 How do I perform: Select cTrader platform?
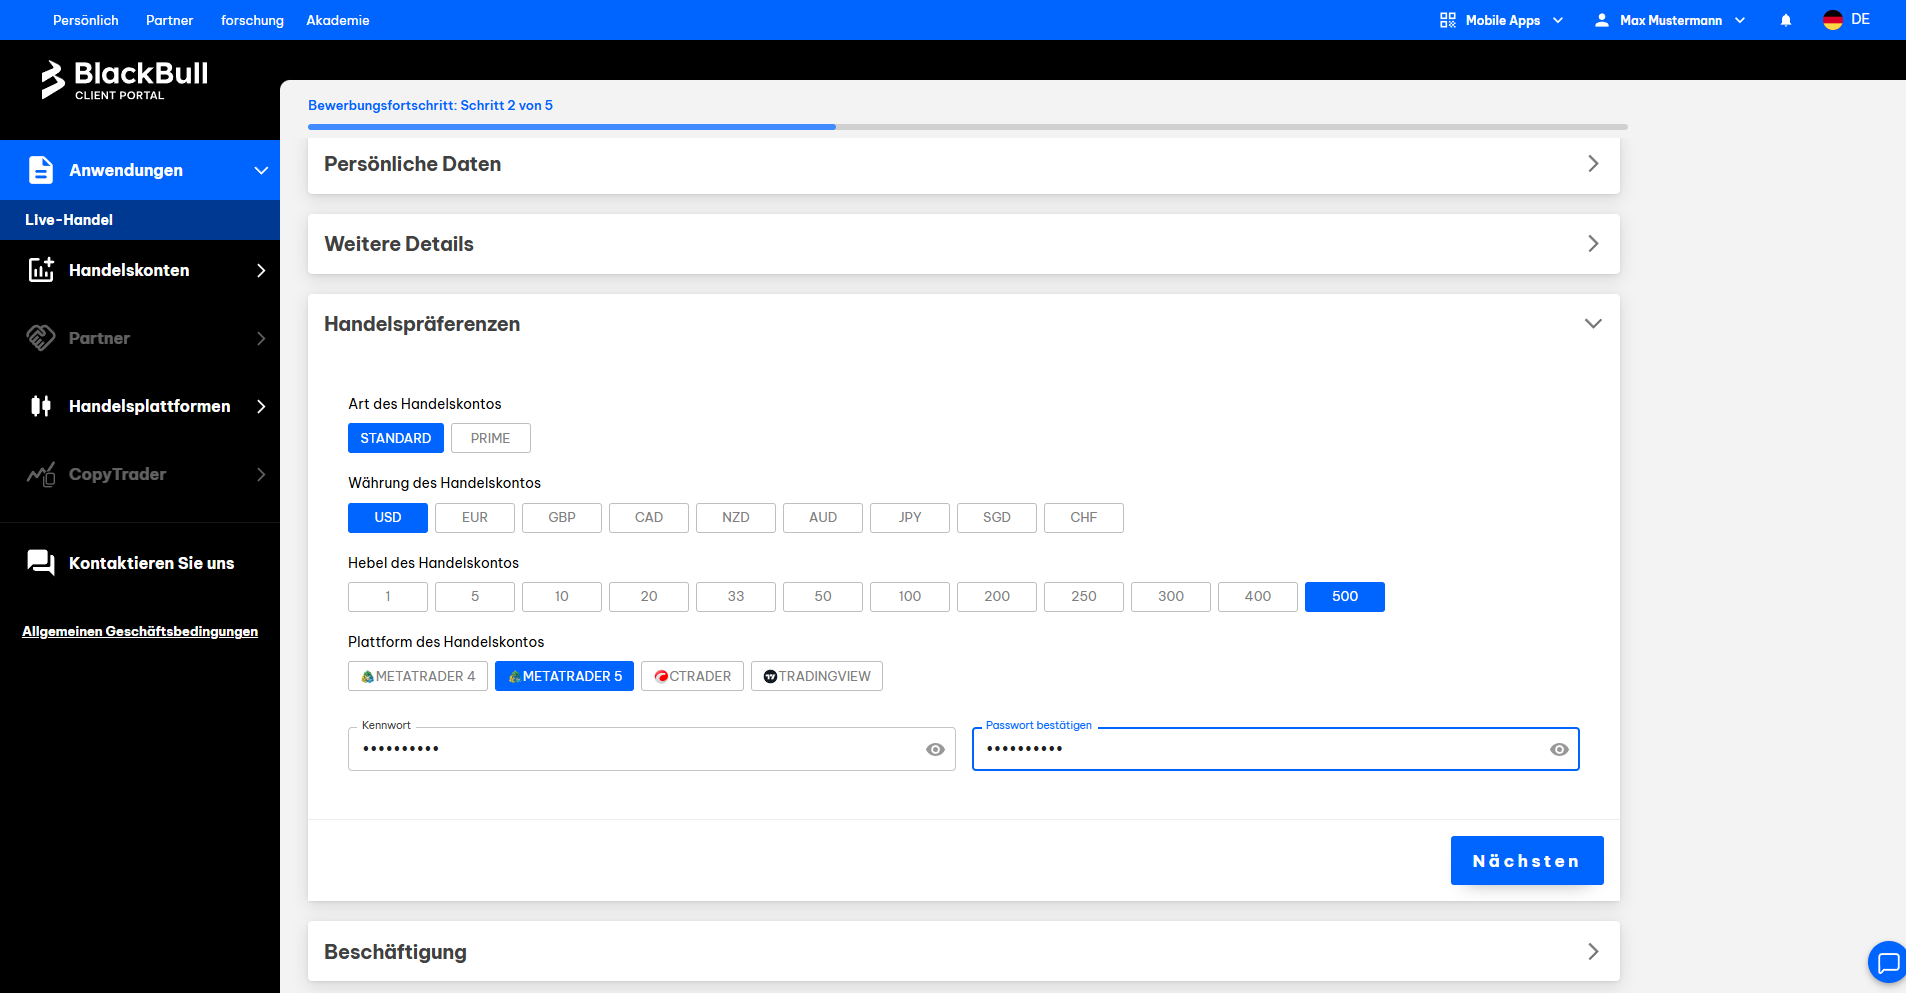[x=692, y=676]
